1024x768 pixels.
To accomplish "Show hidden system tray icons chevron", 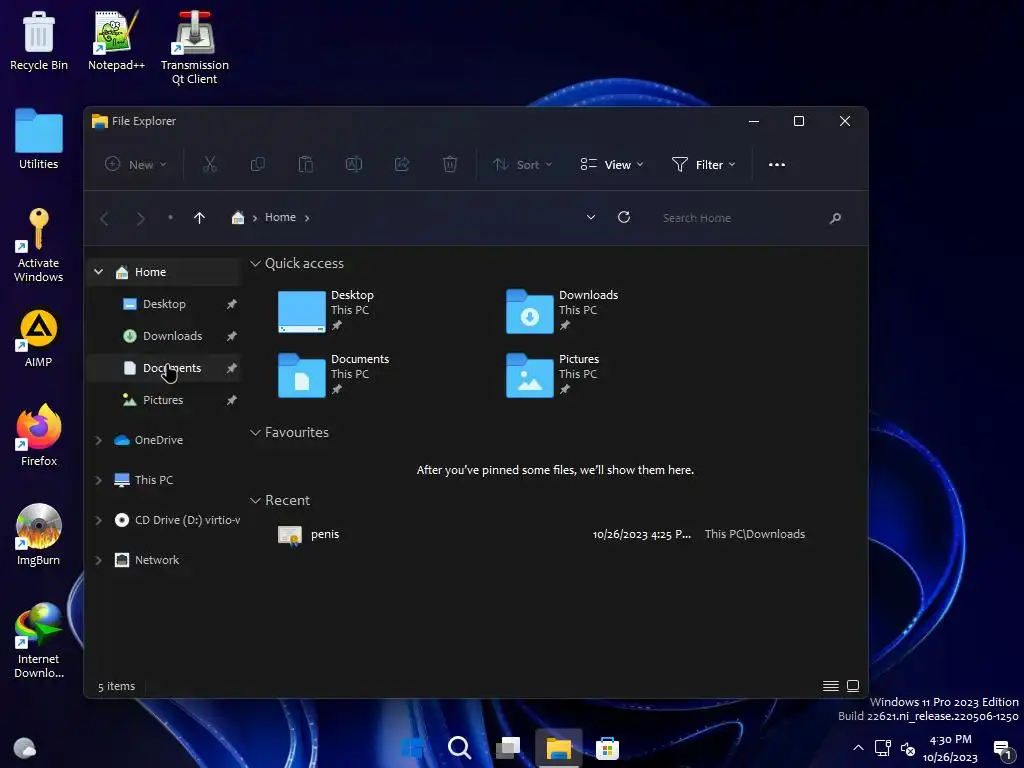I will coord(858,748).
